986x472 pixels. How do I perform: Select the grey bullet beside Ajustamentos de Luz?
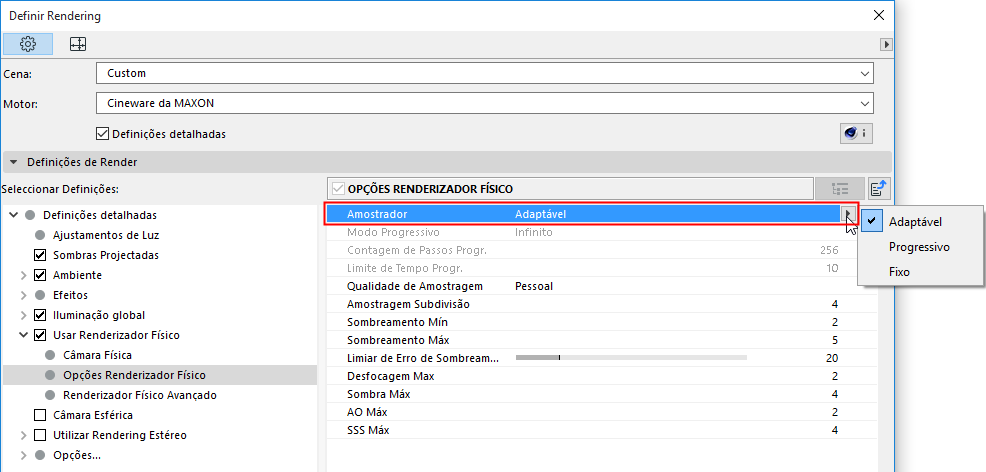coord(40,235)
